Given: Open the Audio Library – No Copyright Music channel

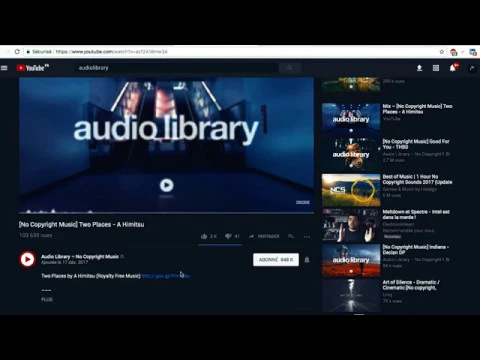Looking at the screenshot, I should point(80,256).
